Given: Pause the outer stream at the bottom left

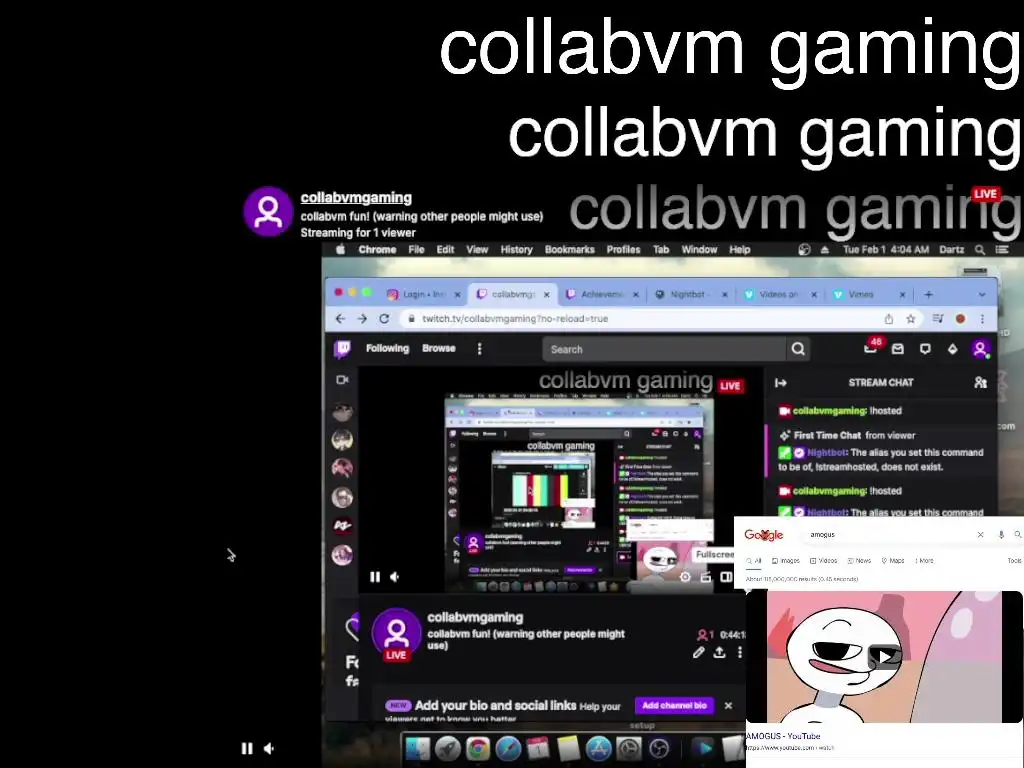Looking at the screenshot, I should [x=247, y=748].
